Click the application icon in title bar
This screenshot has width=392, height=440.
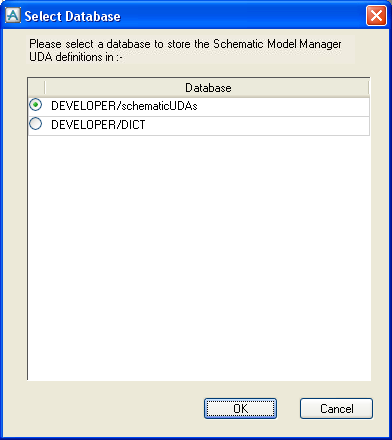[13, 16]
